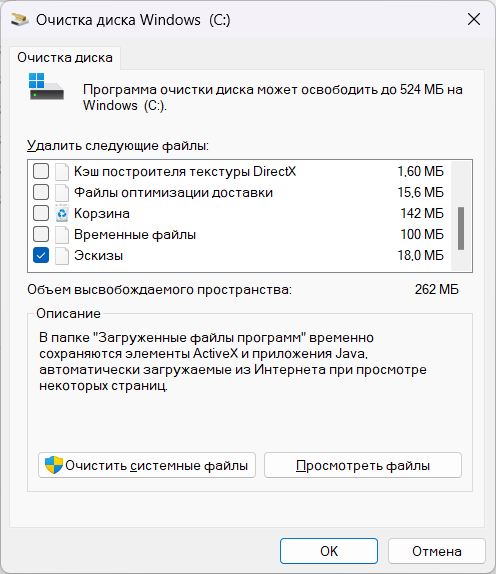
Task: Click file icon beside Кэш построителя текстуры DirectX
Action: click(62, 172)
